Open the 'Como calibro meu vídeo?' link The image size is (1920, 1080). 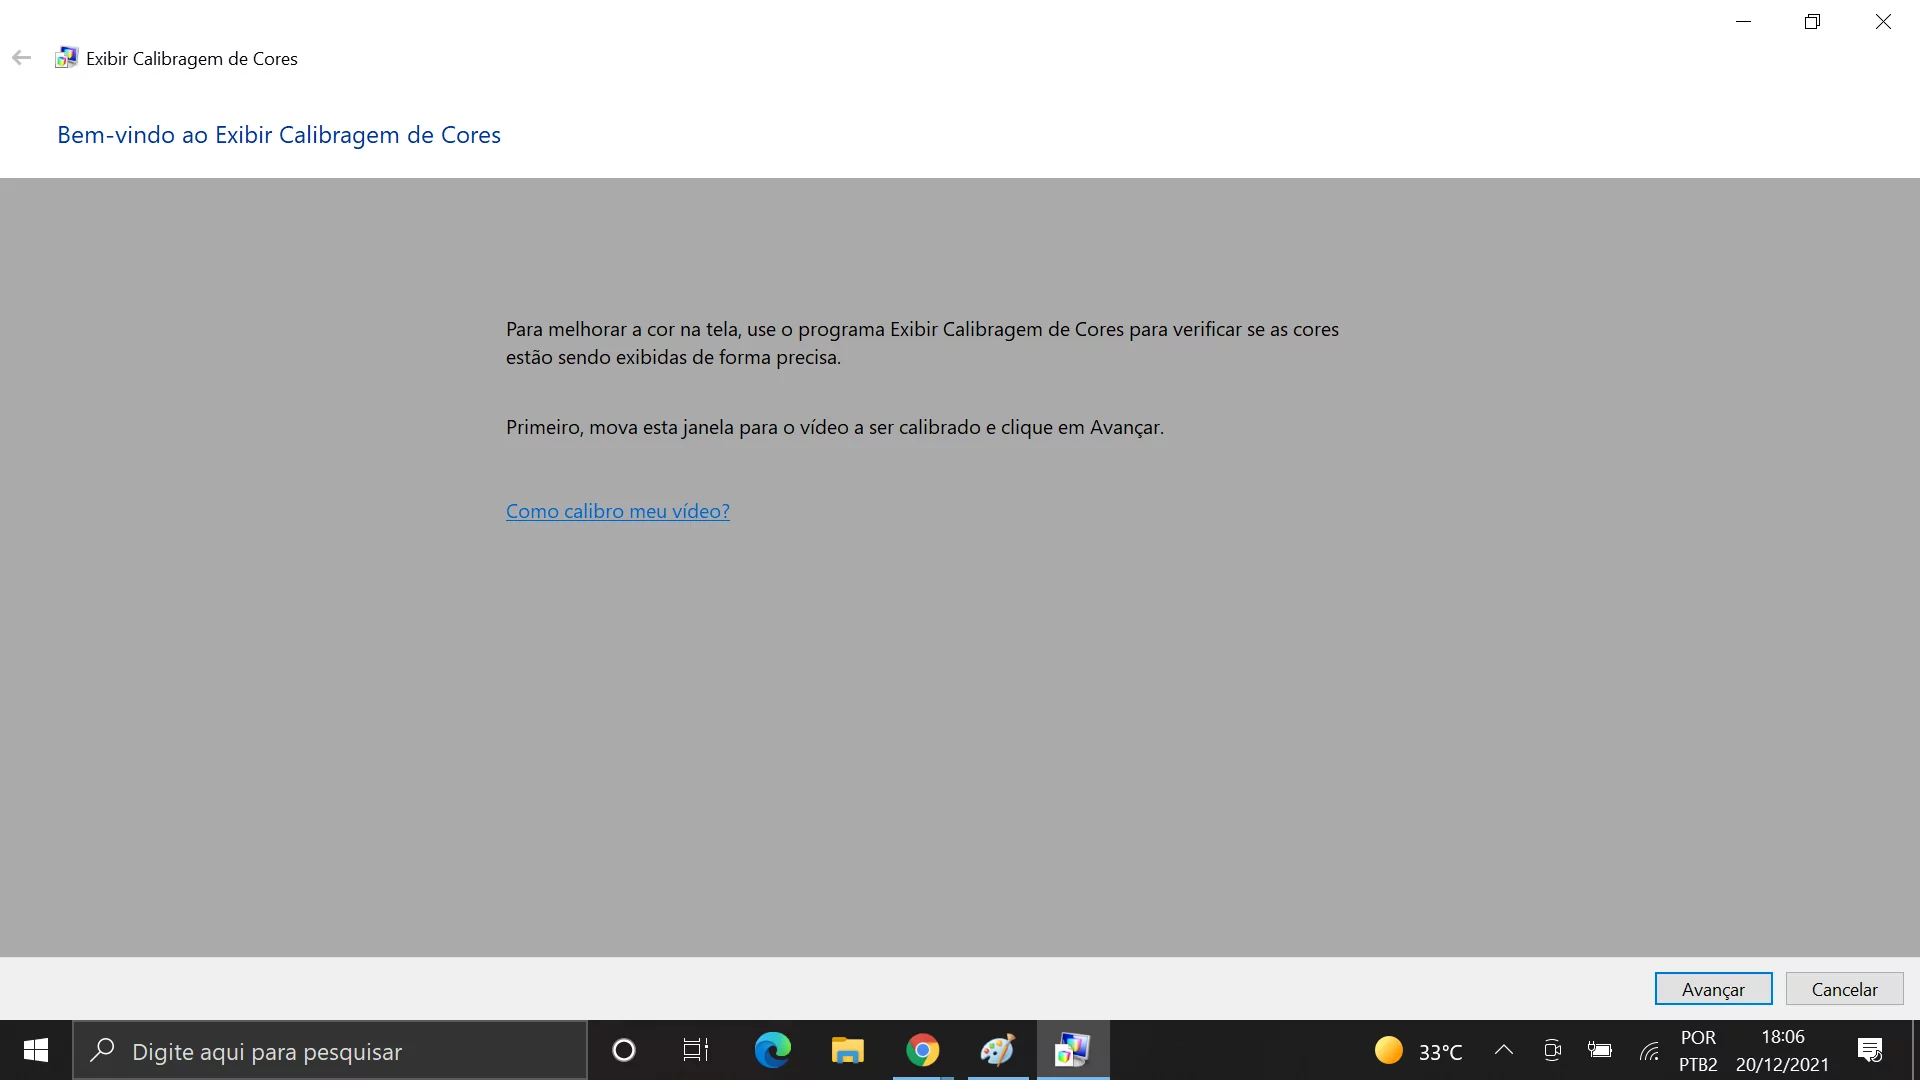(x=617, y=511)
